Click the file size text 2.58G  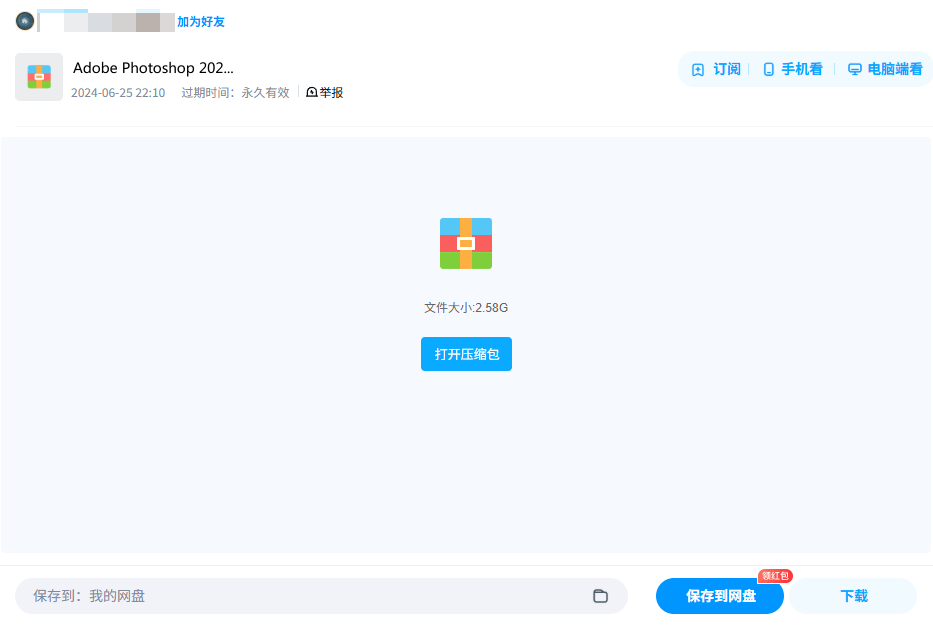click(x=466, y=307)
